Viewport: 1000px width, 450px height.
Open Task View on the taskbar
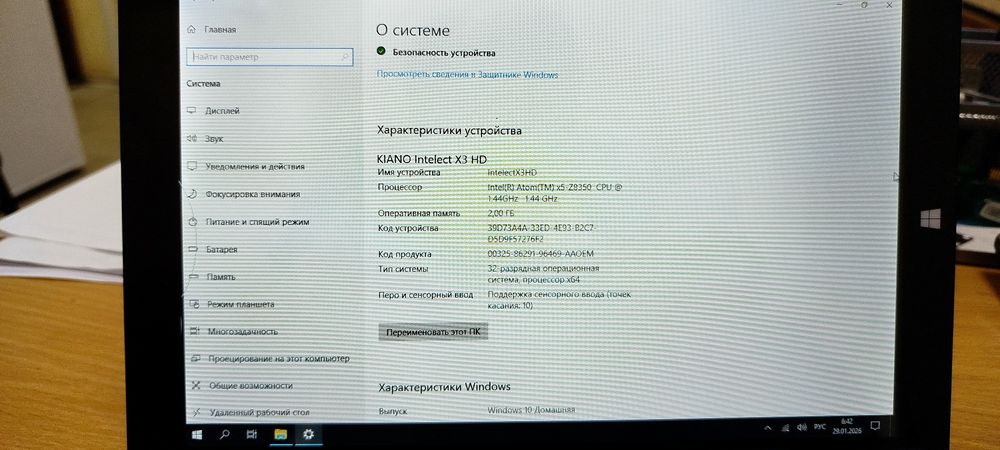click(x=252, y=435)
